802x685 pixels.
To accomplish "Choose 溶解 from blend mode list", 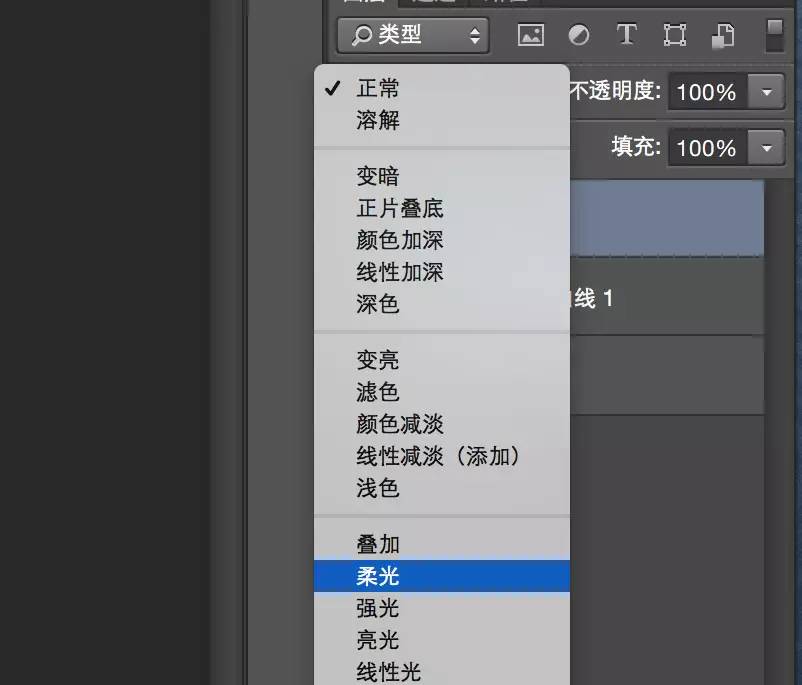I will [x=378, y=120].
